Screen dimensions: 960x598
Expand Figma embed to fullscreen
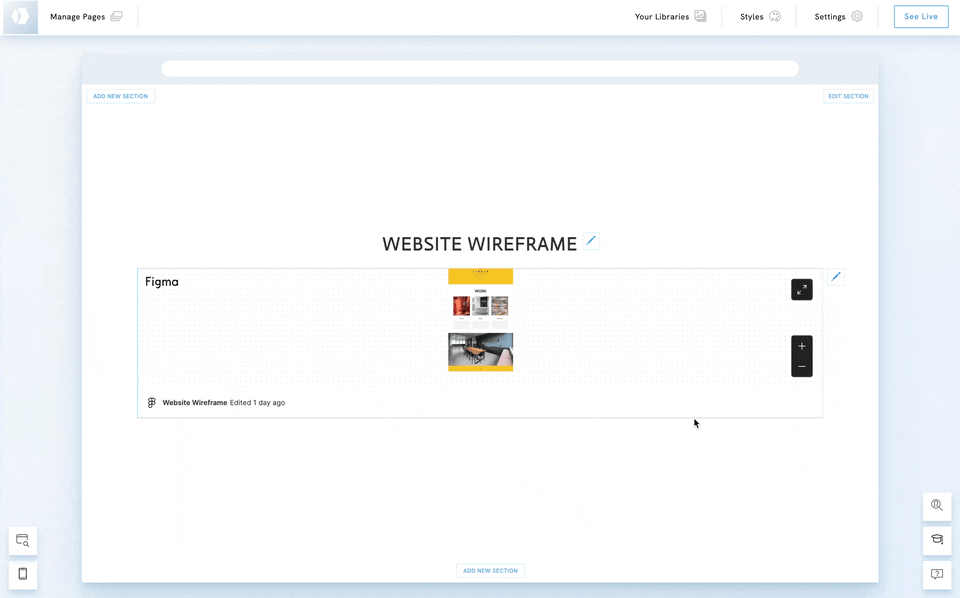pyautogui.click(x=802, y=290)
